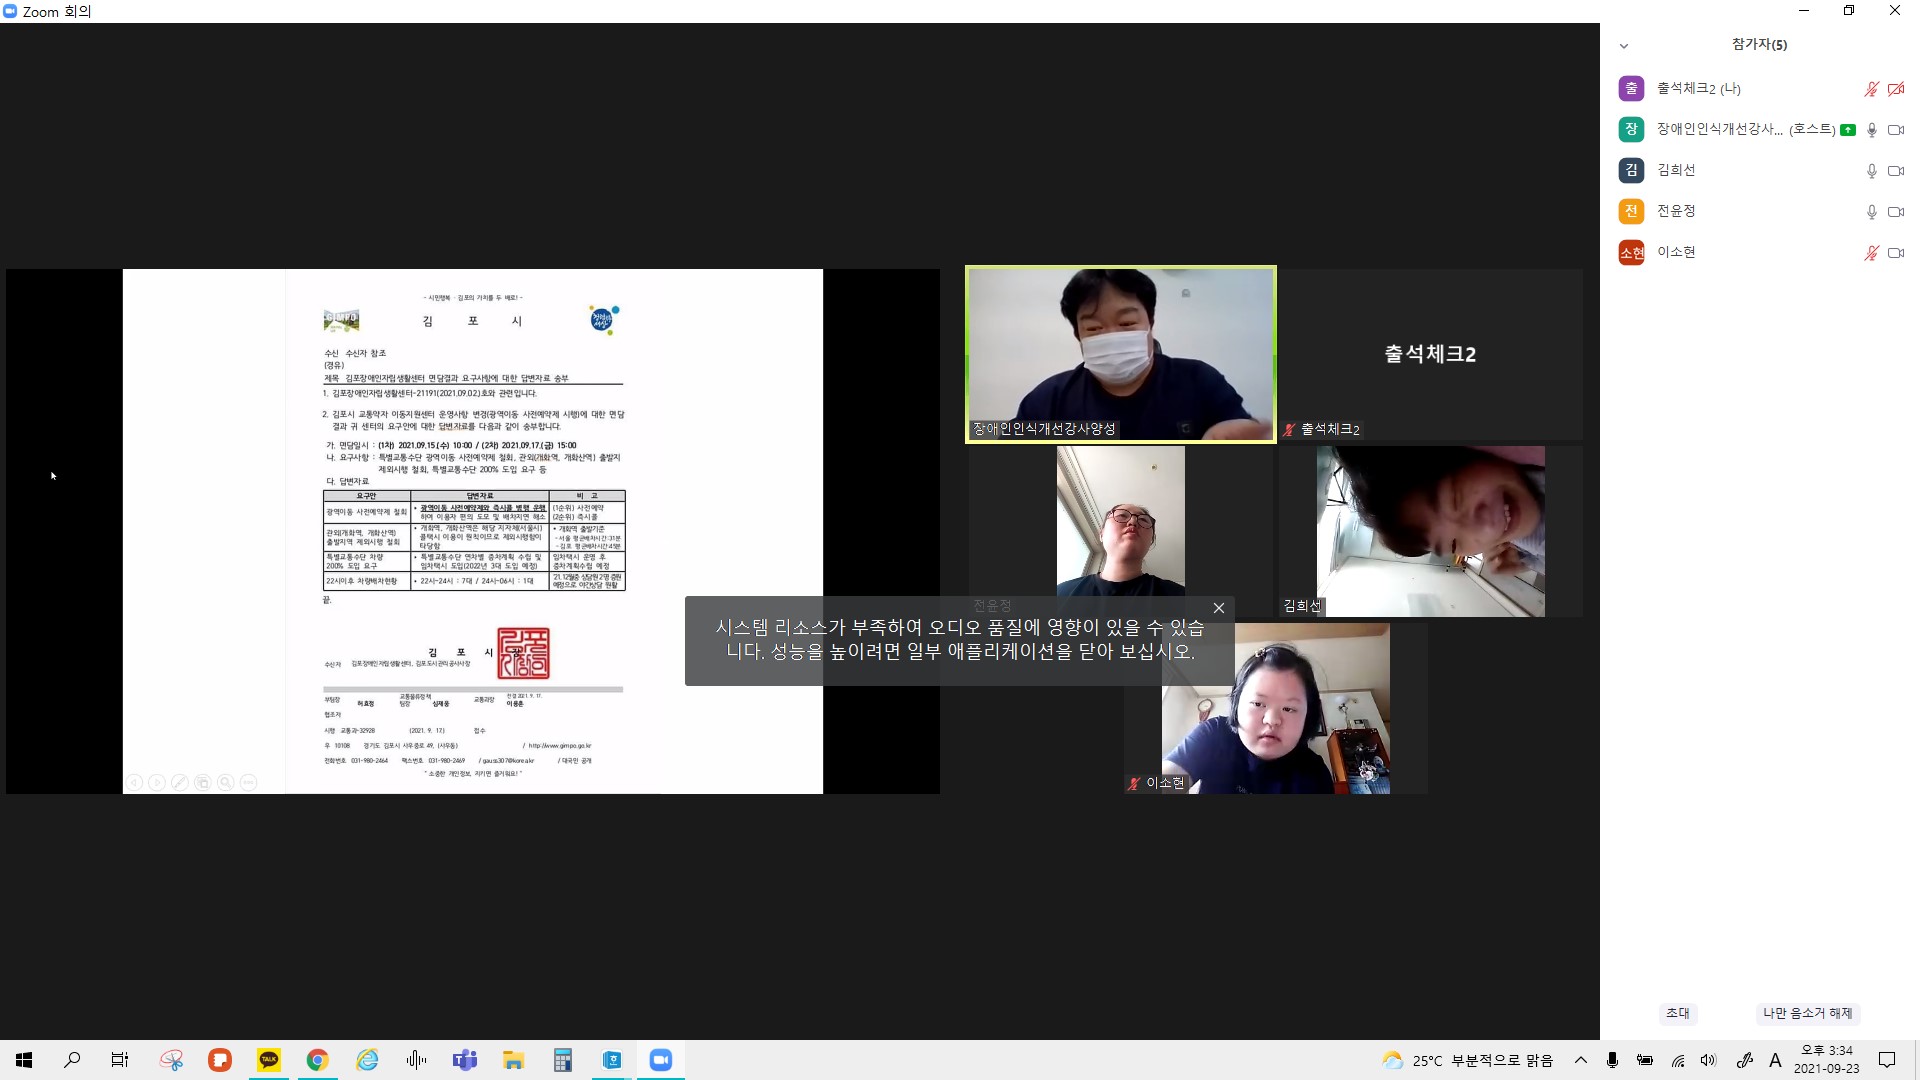This screenshot has height=1080, width=1920.
Task: Open the weather widget showing 25°C
Action: coord(1467,1060)
